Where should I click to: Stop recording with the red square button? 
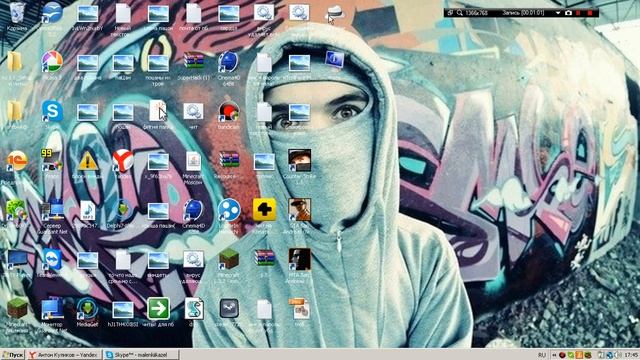click(x=590, y=13)
